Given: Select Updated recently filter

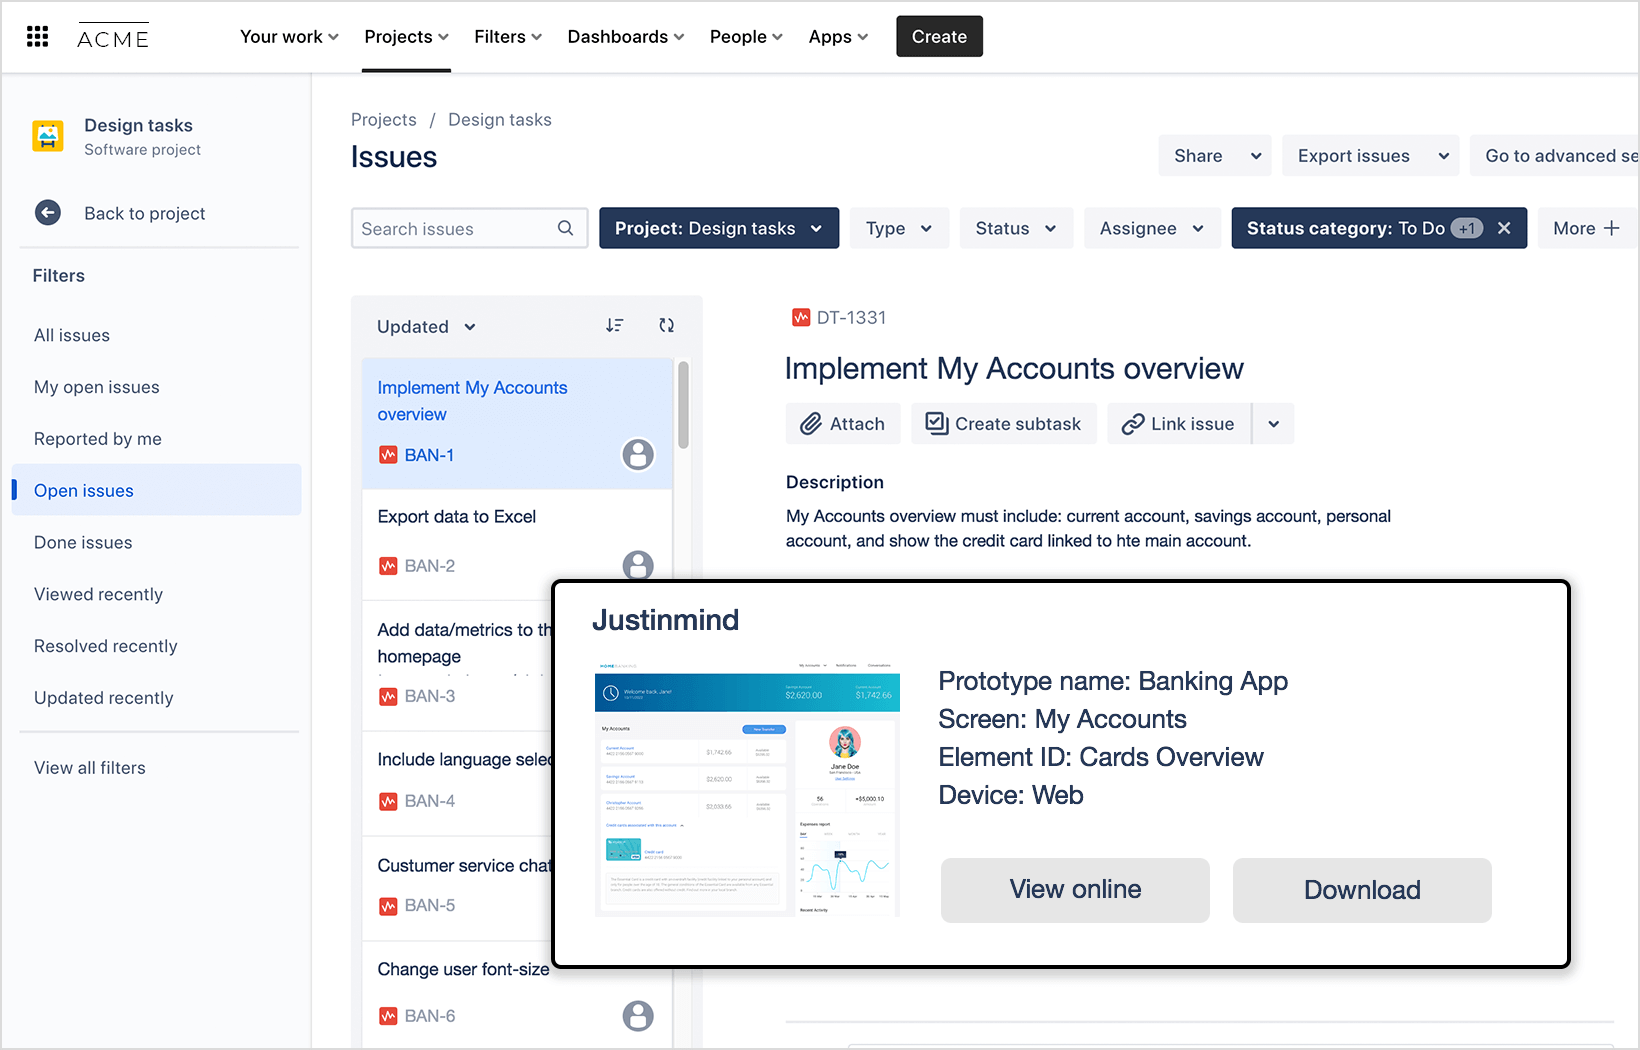Looking at the screenshot, I should (103, 698).
